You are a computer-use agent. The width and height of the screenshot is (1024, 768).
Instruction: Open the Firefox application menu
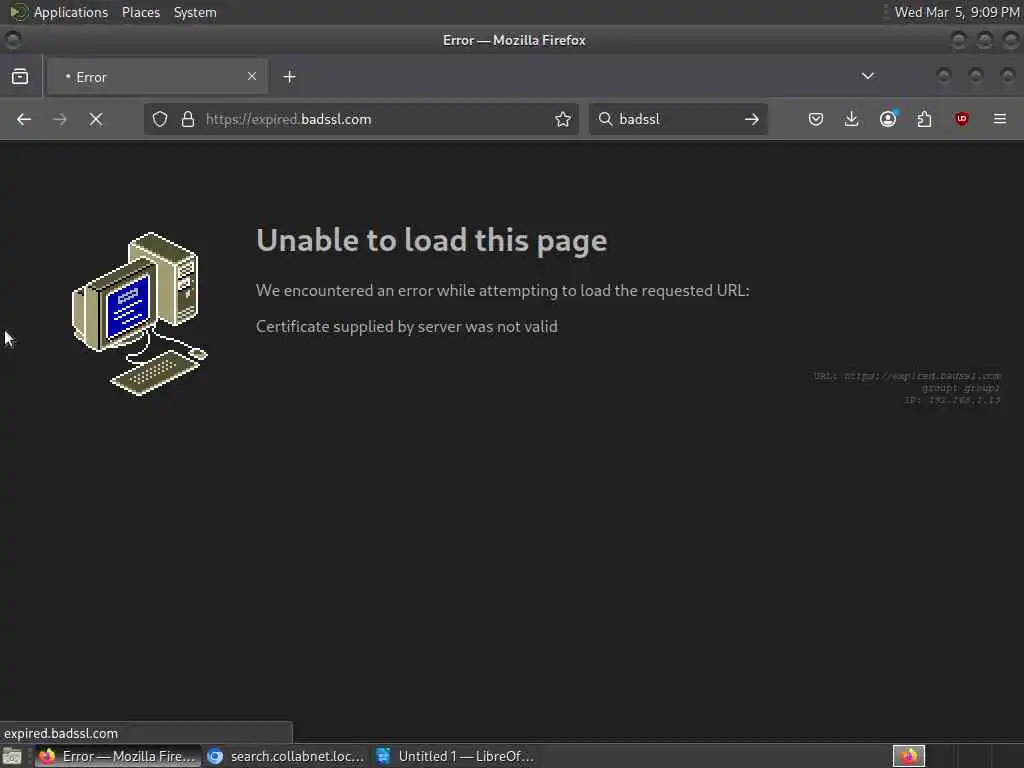1000,120
